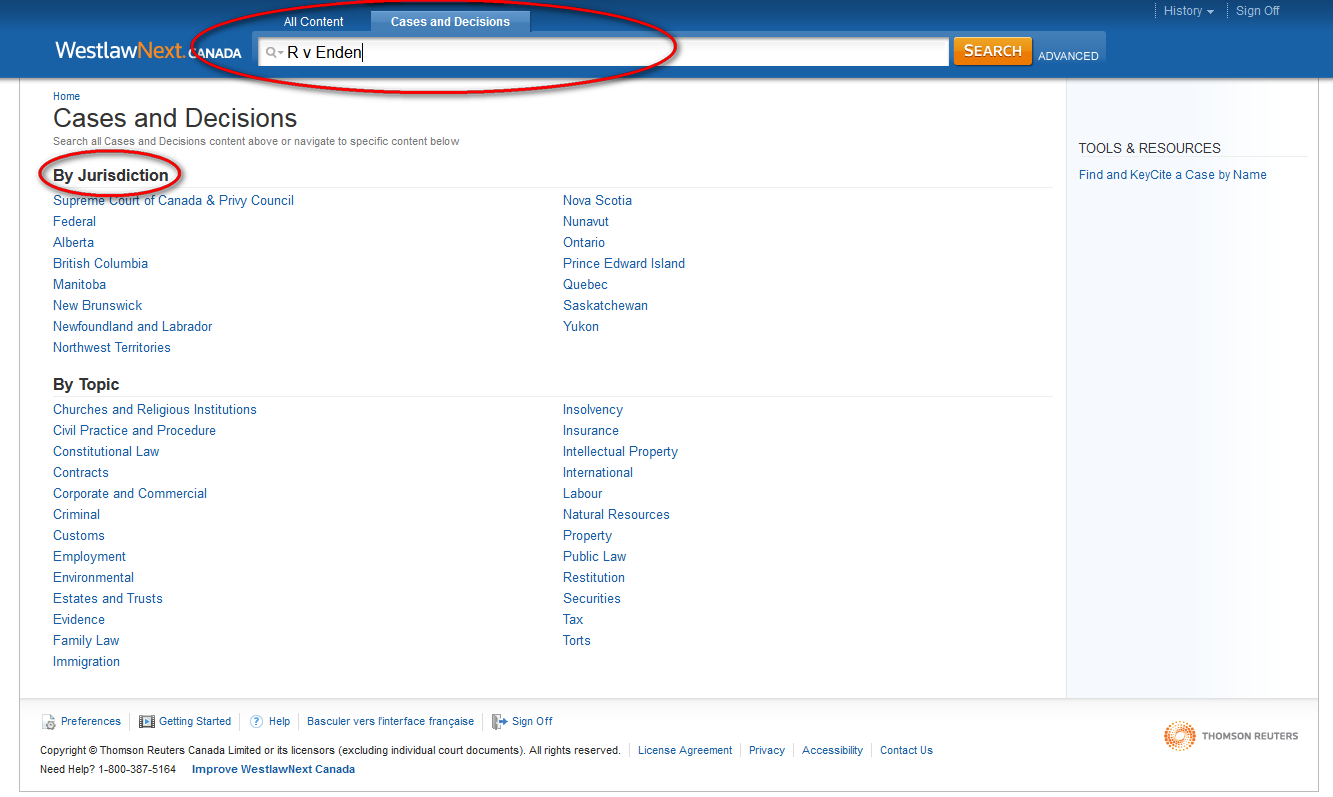Open Corporate and Commercial topic
The height and width of the screenshot is (797, 1333).
click(130, 493)
